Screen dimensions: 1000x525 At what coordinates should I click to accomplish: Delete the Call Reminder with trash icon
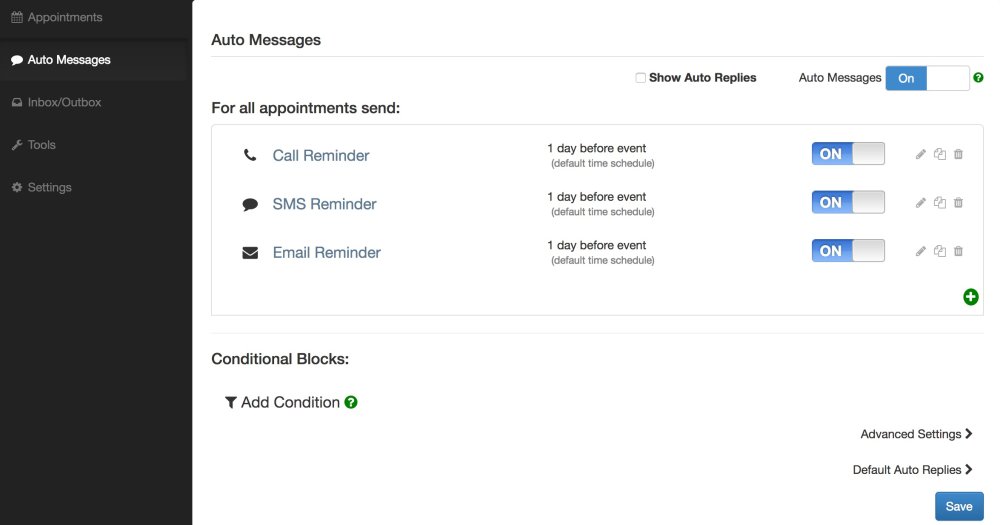point(958,154)
